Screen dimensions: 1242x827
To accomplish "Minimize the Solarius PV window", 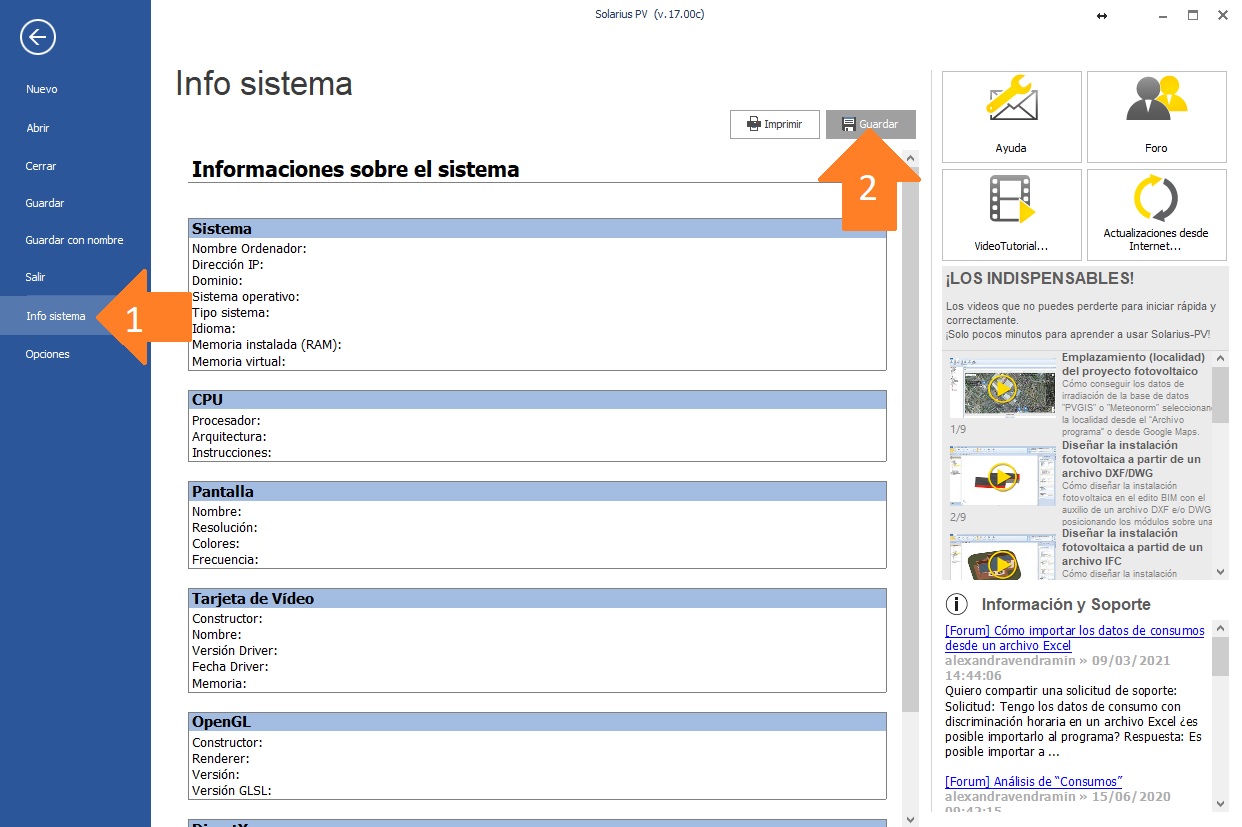I will click(x=1162, y=16).
